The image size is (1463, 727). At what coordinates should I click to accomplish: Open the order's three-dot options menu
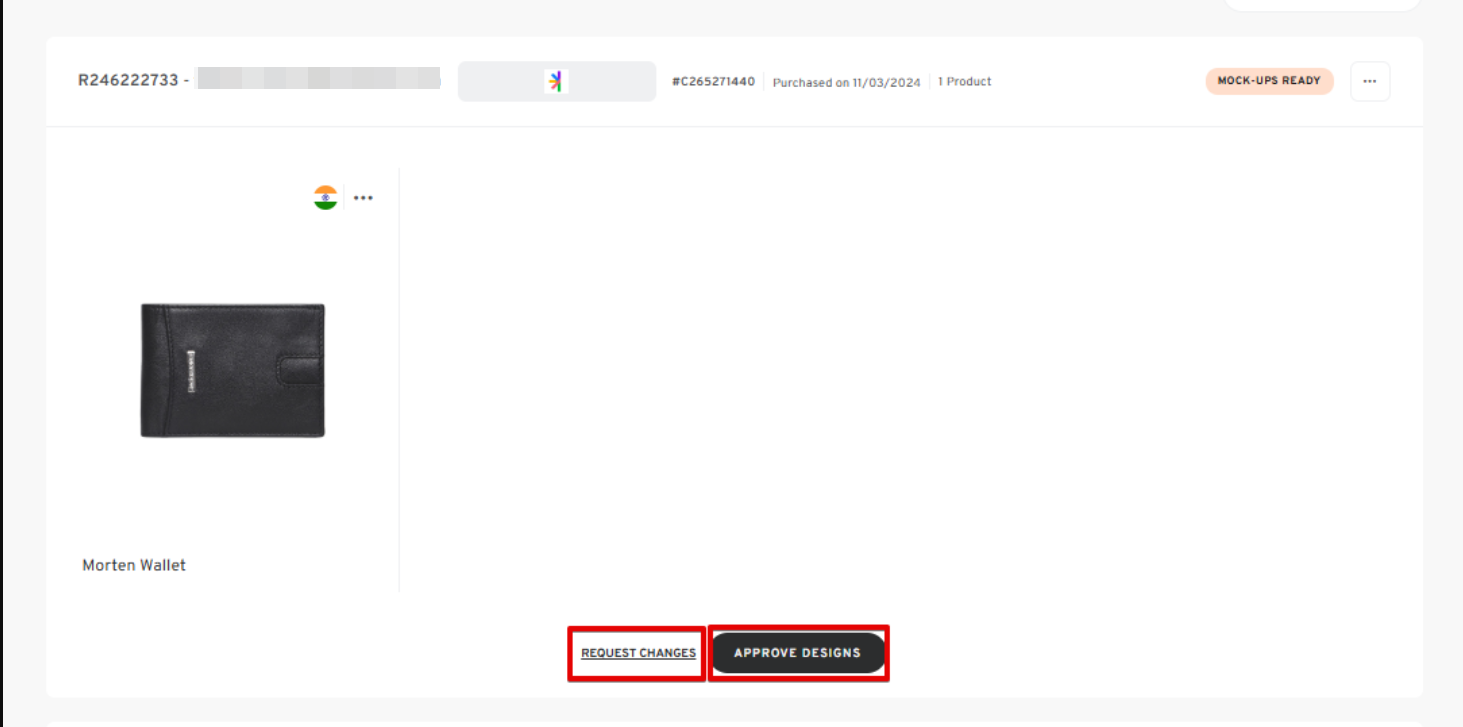pos(1370,82)
